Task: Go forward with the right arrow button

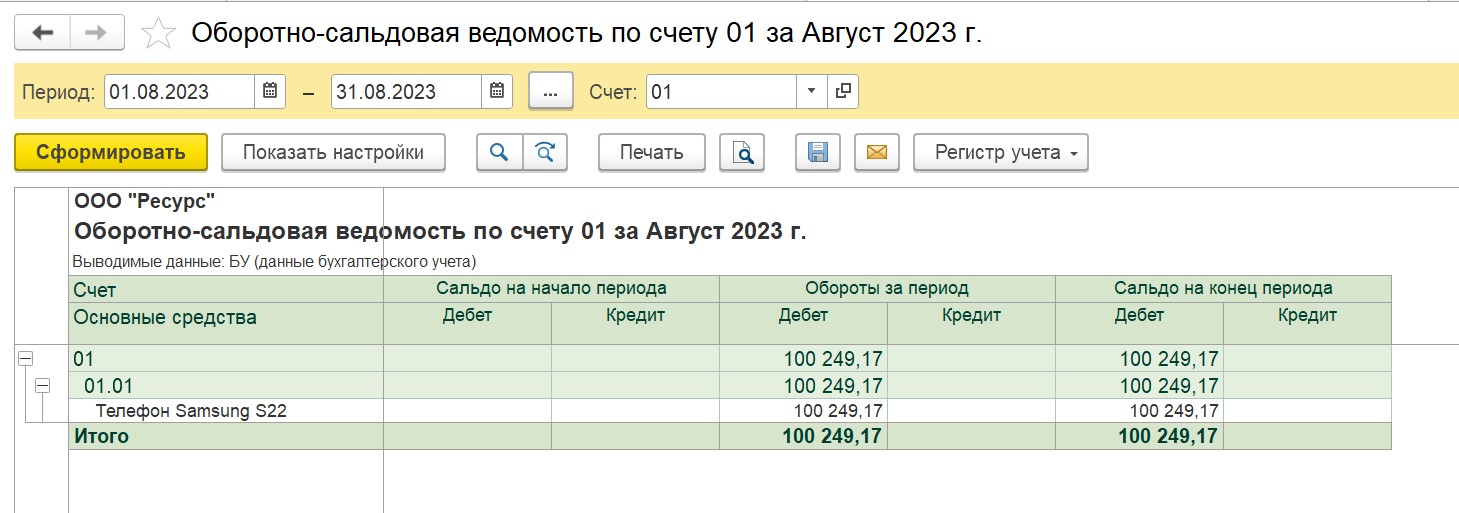Action: (x=97, y=32)
